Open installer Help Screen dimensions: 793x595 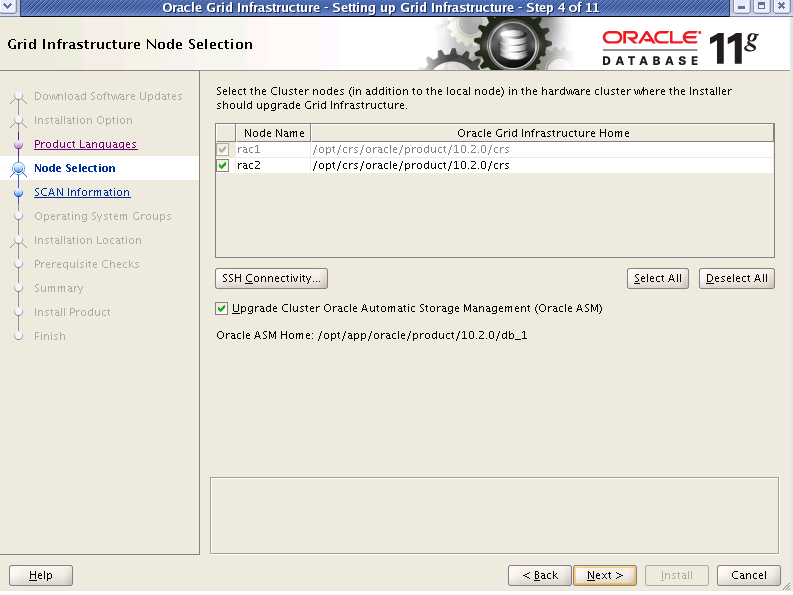click(41, 575)
